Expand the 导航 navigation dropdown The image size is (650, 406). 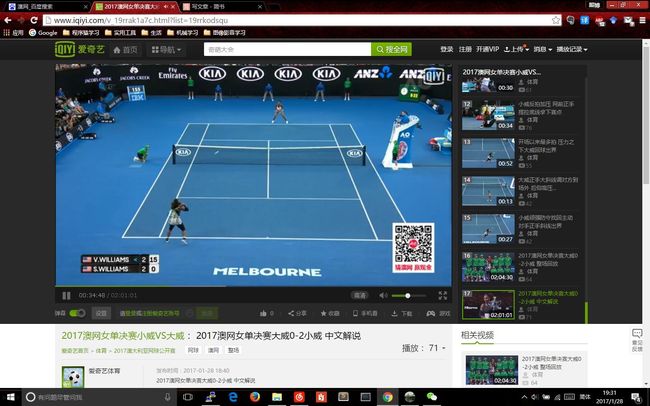click(x=167, y=50)
